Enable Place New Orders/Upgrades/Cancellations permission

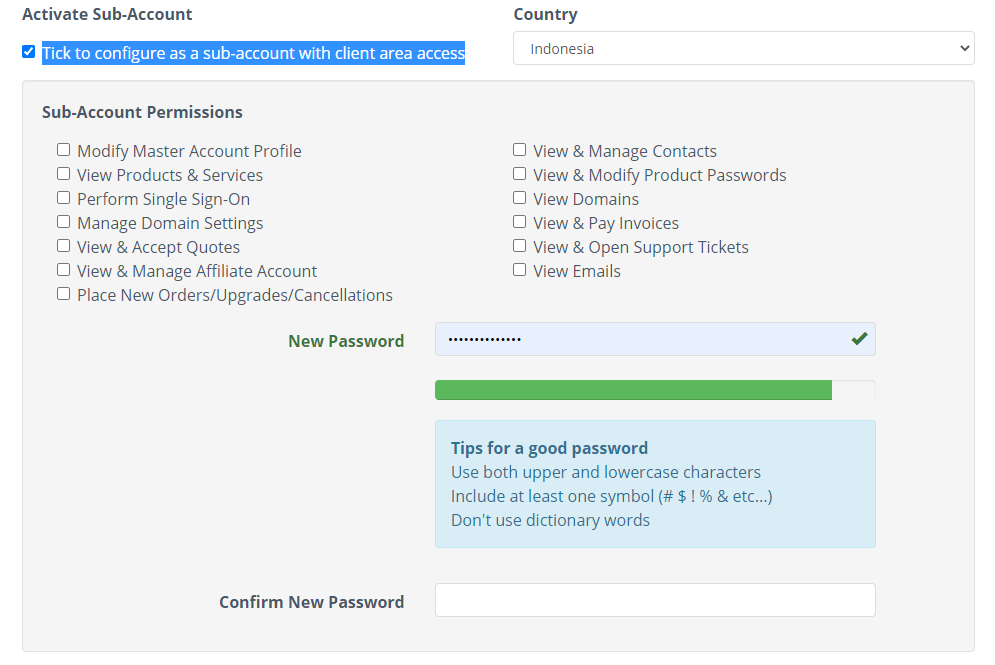(x=64, y=294)
